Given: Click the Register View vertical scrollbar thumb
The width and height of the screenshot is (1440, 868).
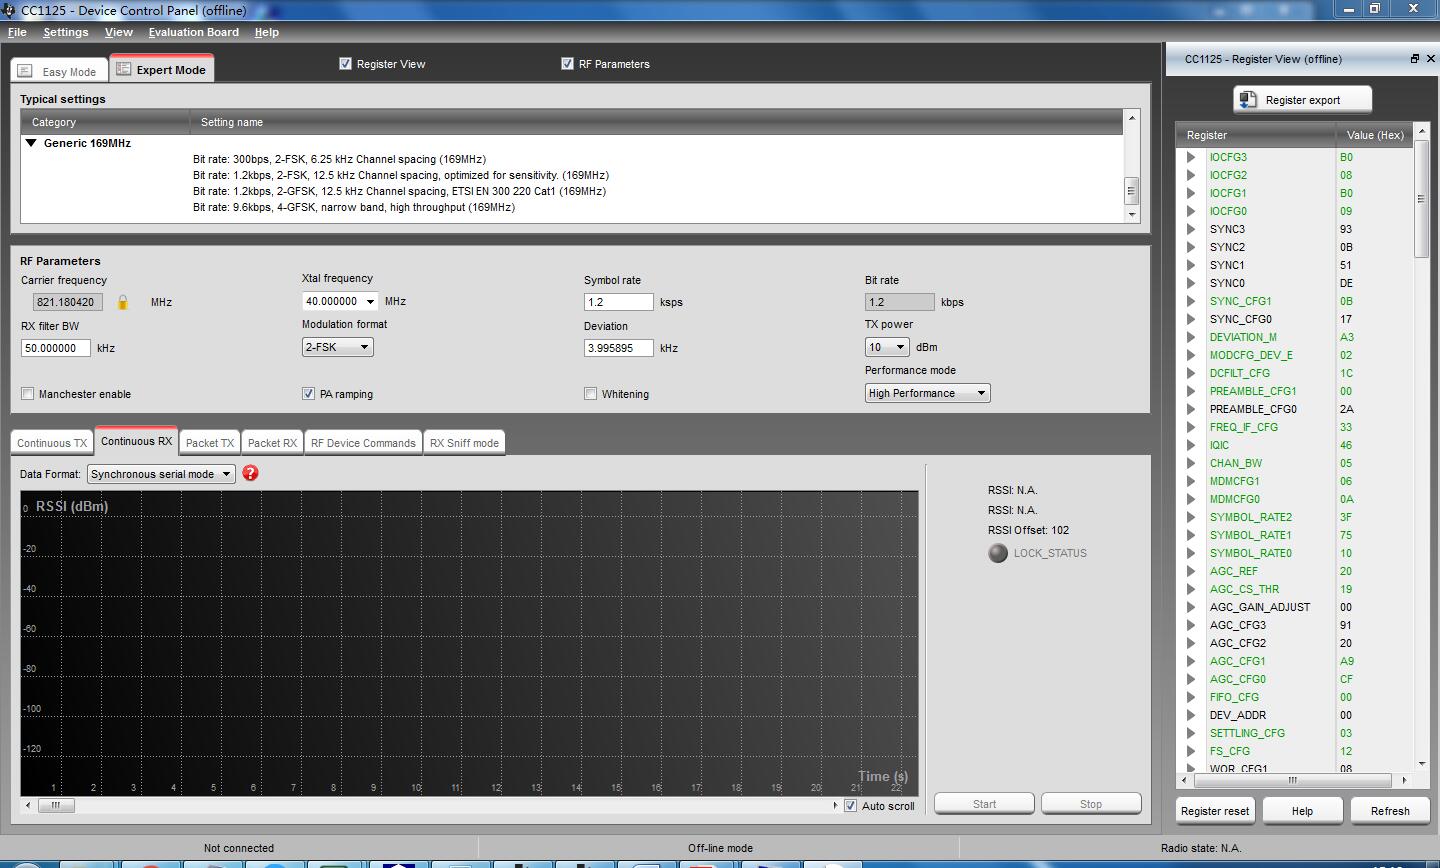Looking at the screenshot, I should [1421, 198].
